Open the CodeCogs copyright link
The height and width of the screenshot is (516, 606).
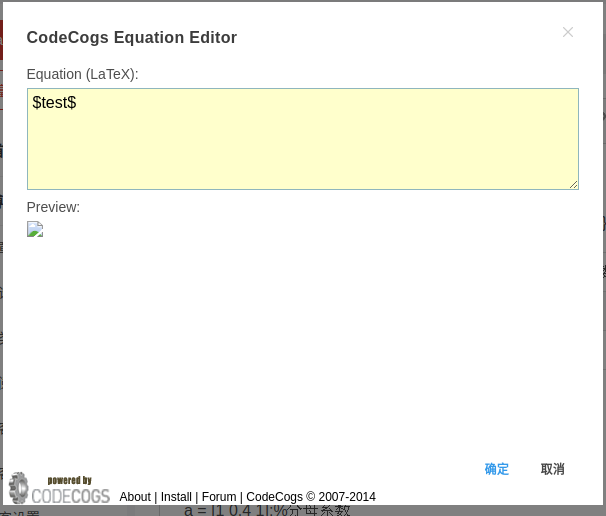click(x=311, y=497)
